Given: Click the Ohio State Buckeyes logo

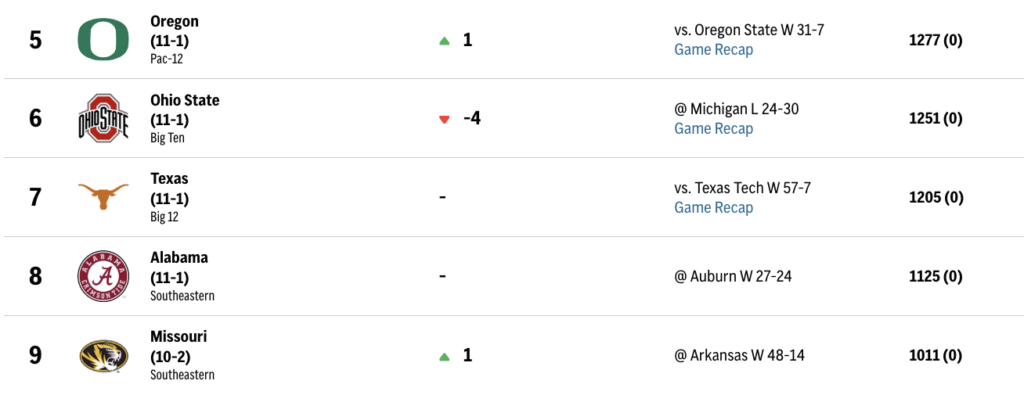Looking at the screenshot, I should pyautogui.click(x=104, y=118).
